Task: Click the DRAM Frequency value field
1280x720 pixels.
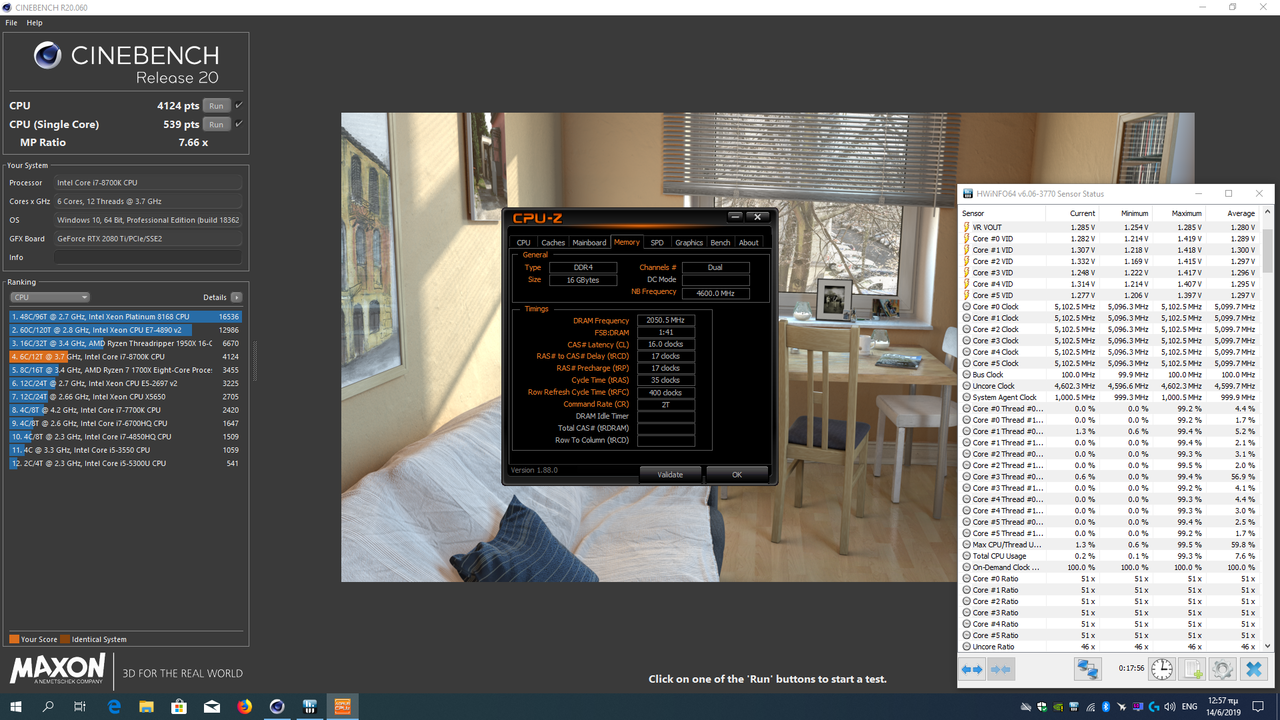Action: pos(666,320)
